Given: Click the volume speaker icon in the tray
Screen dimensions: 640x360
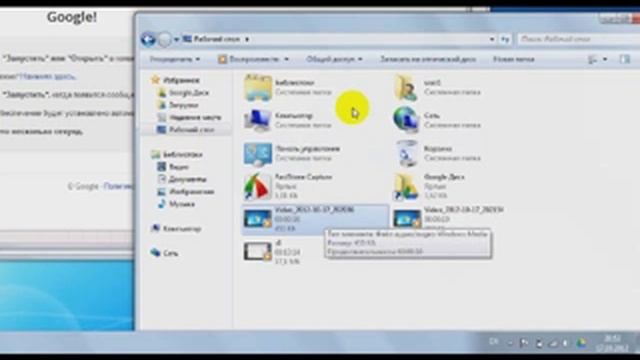Looking at the screenshot, I should 566,343.
